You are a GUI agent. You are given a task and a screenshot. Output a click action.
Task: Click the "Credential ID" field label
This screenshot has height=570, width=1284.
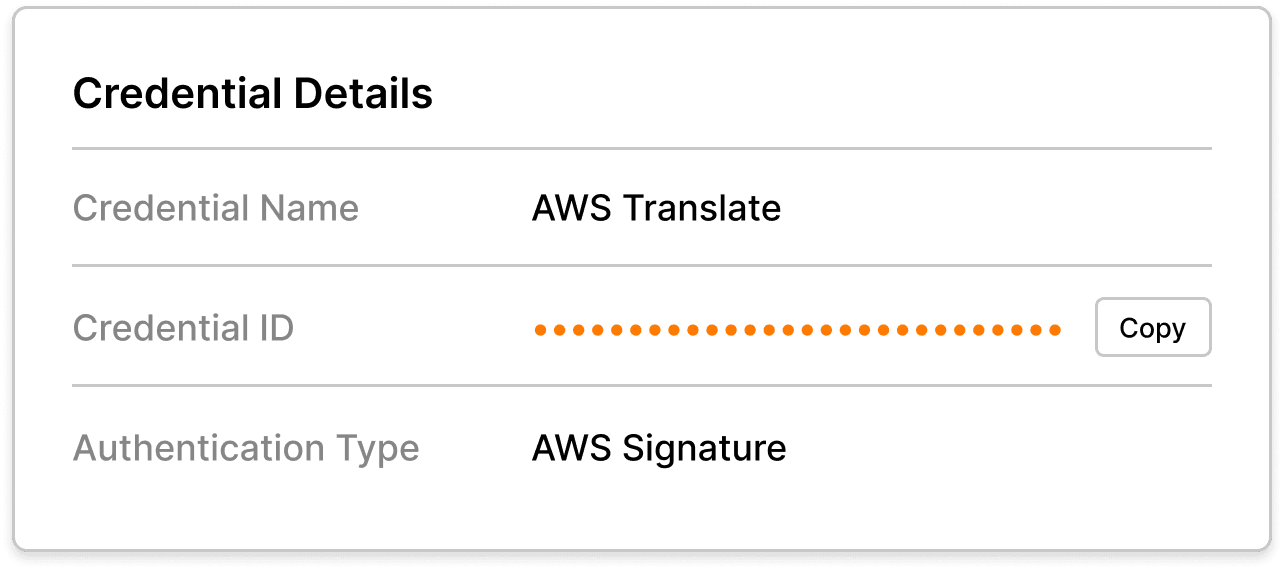(183, 328)
